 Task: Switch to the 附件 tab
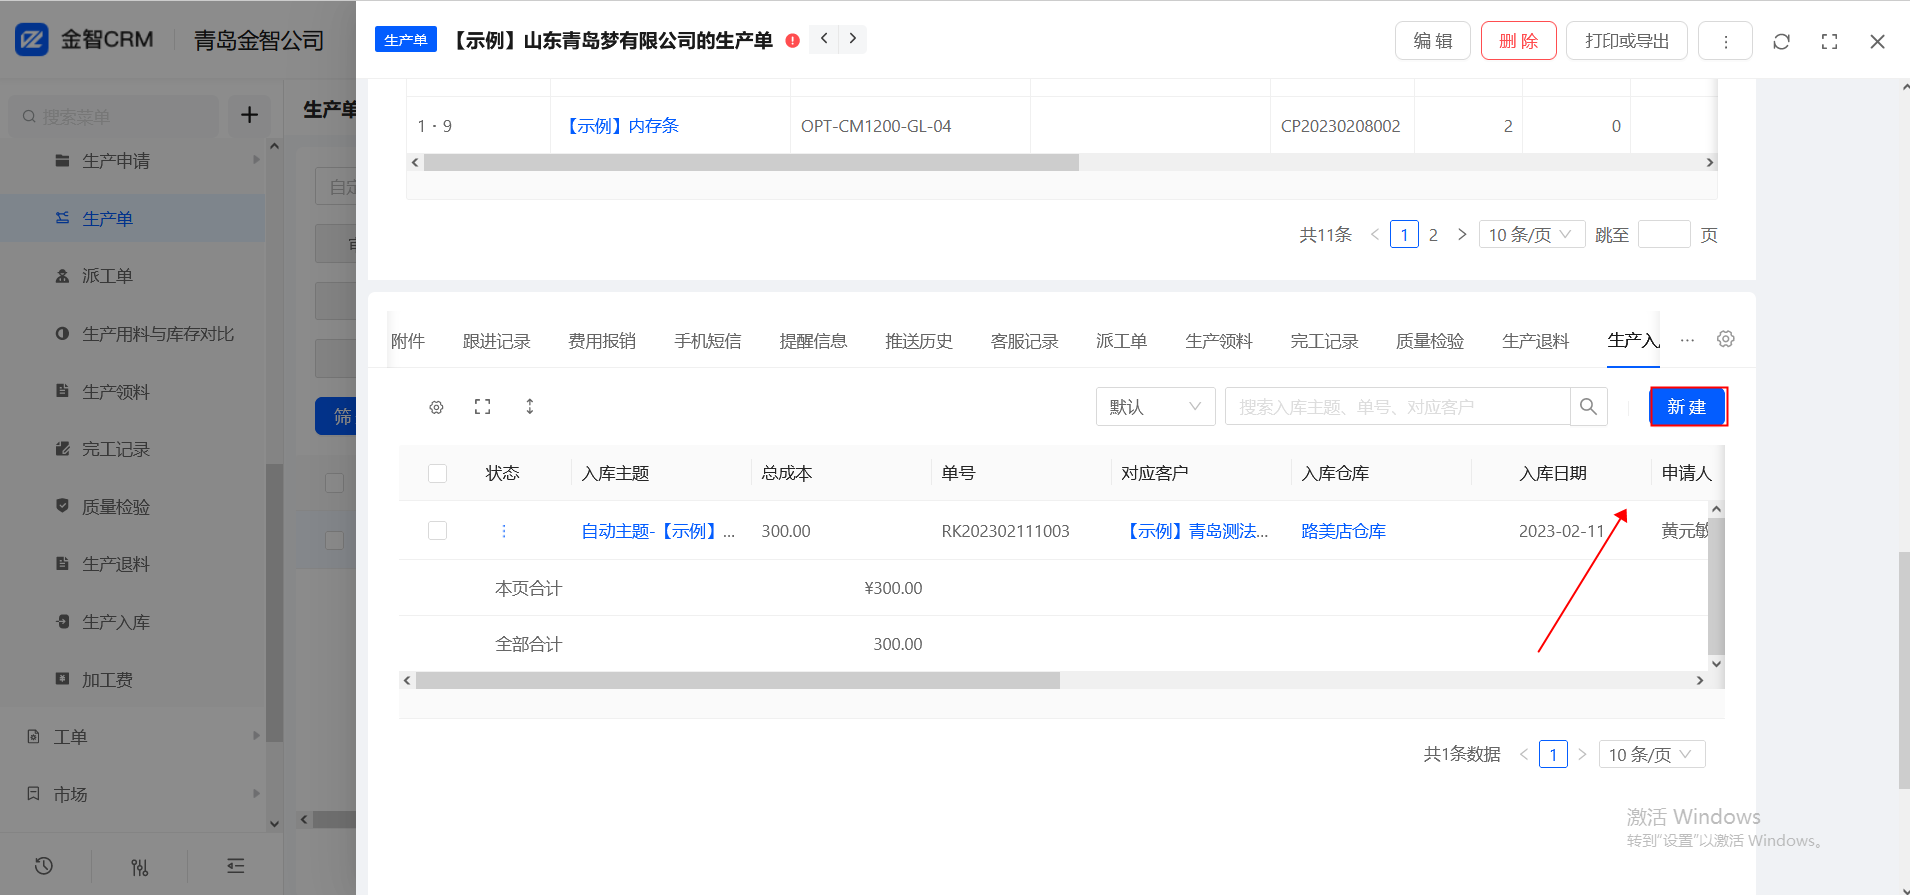(x=407, y=341)
